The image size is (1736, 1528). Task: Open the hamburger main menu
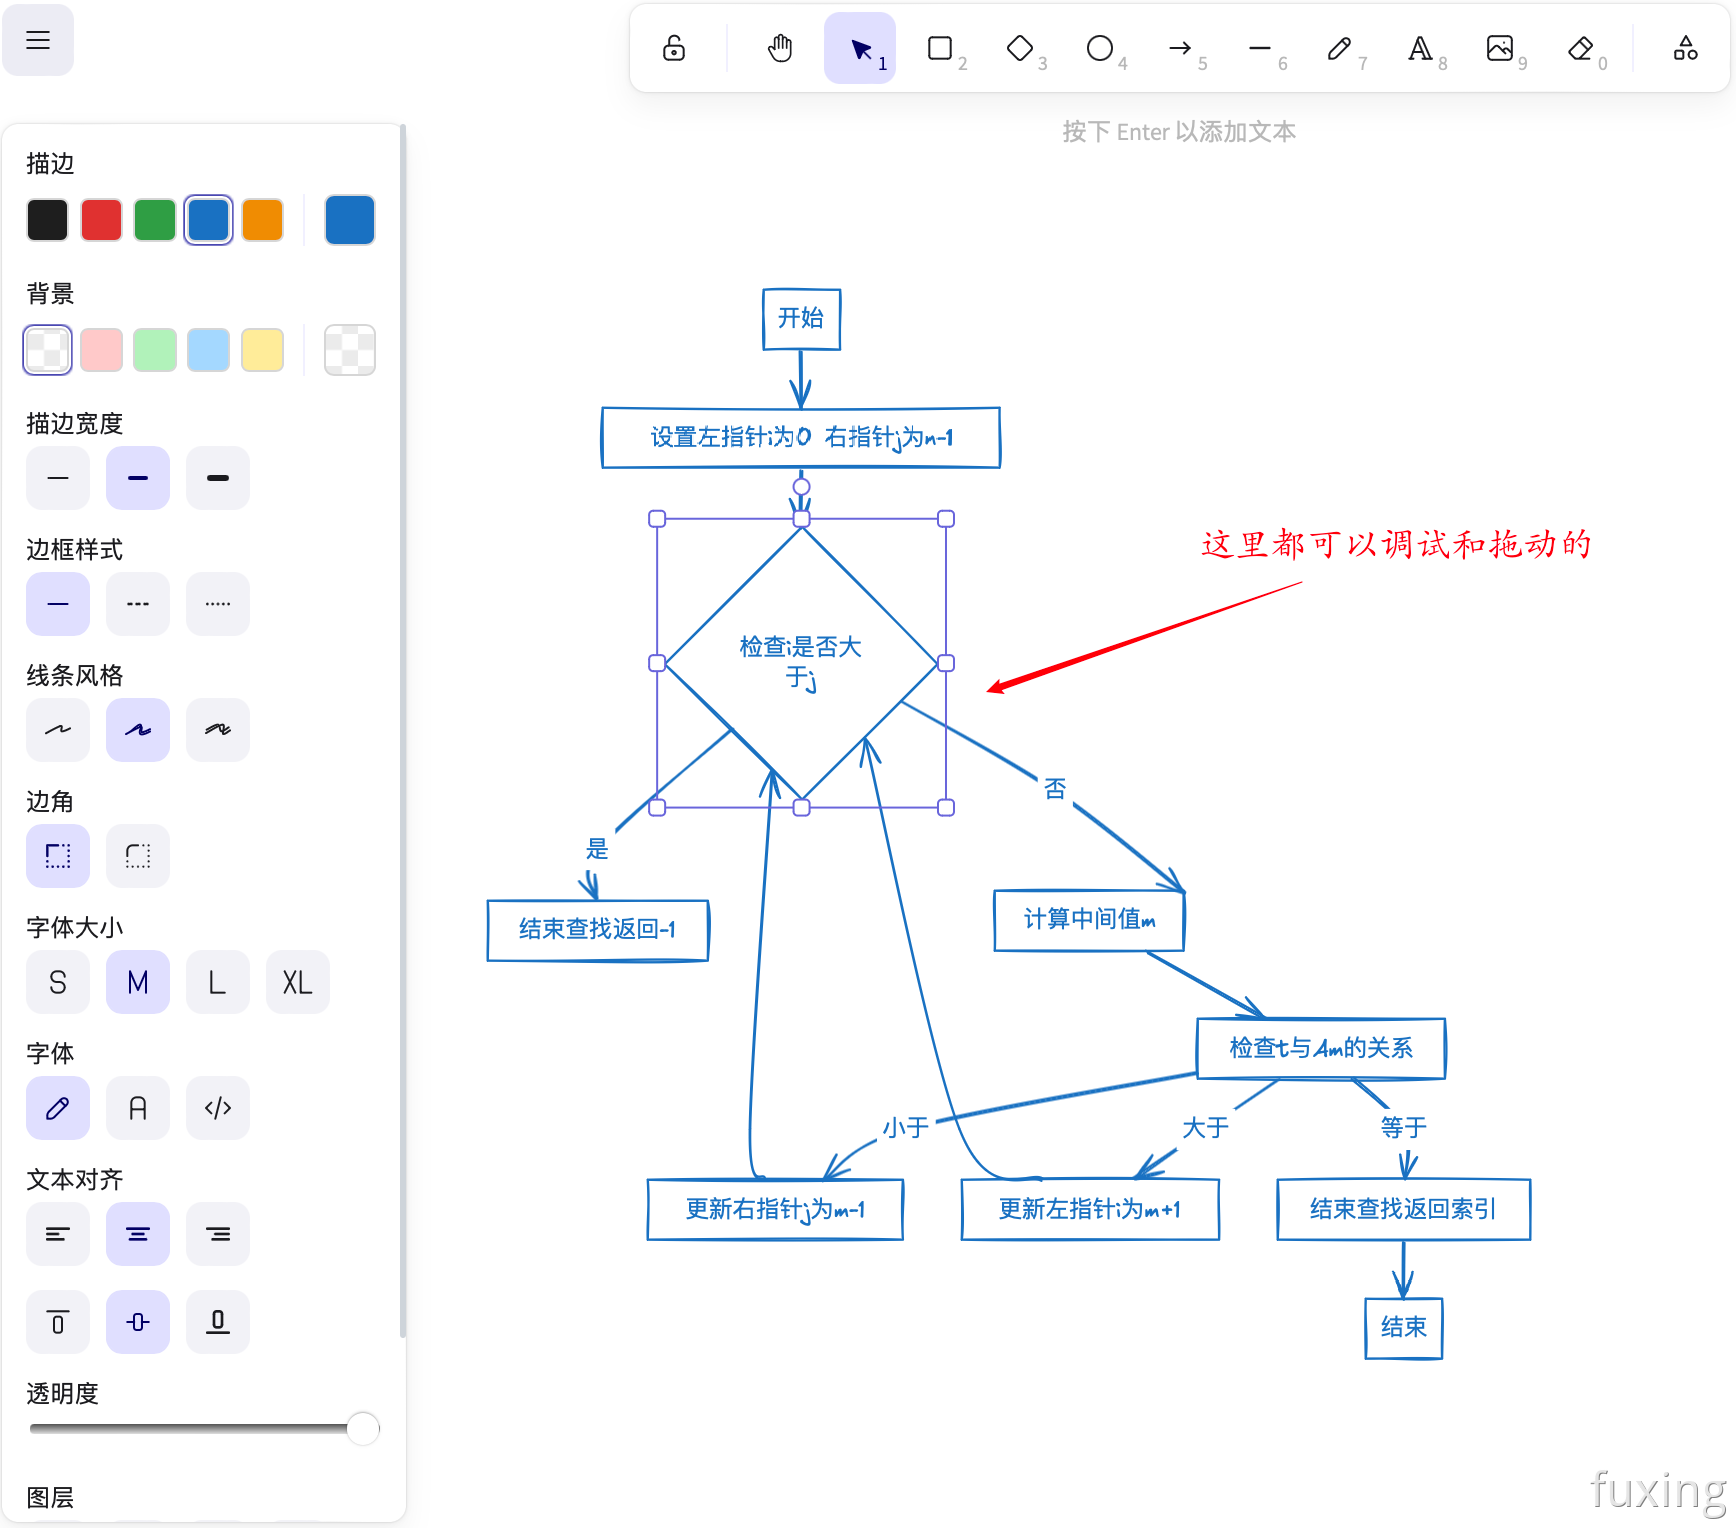[38, 40]
